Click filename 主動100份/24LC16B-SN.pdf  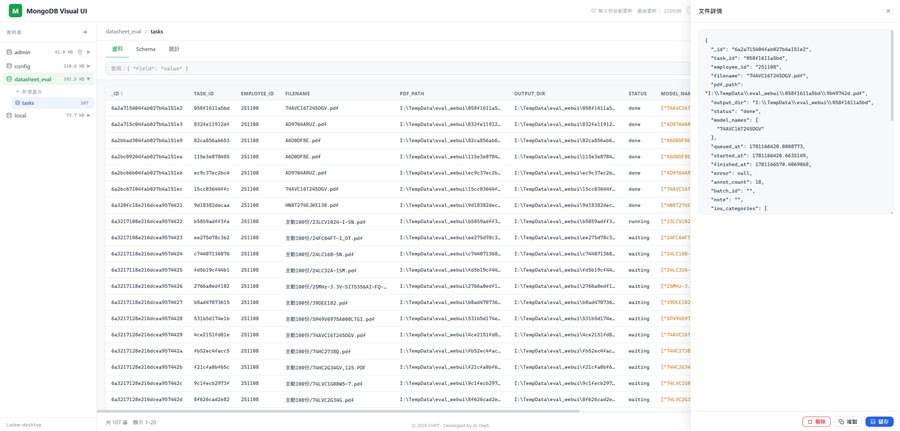pyautogui.click(x=319, y=254)
